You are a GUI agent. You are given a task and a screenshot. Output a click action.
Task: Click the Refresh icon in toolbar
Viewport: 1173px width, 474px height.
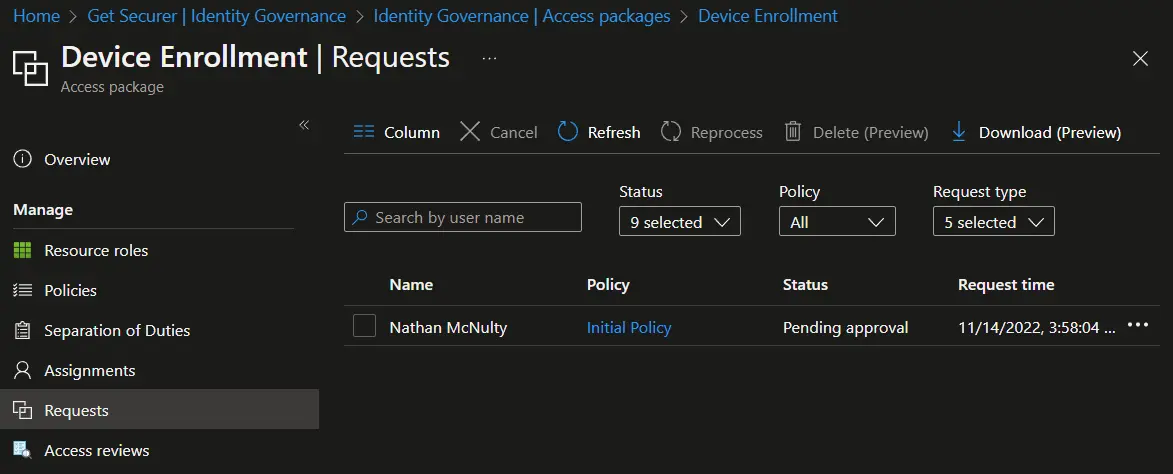coord(568,132)
